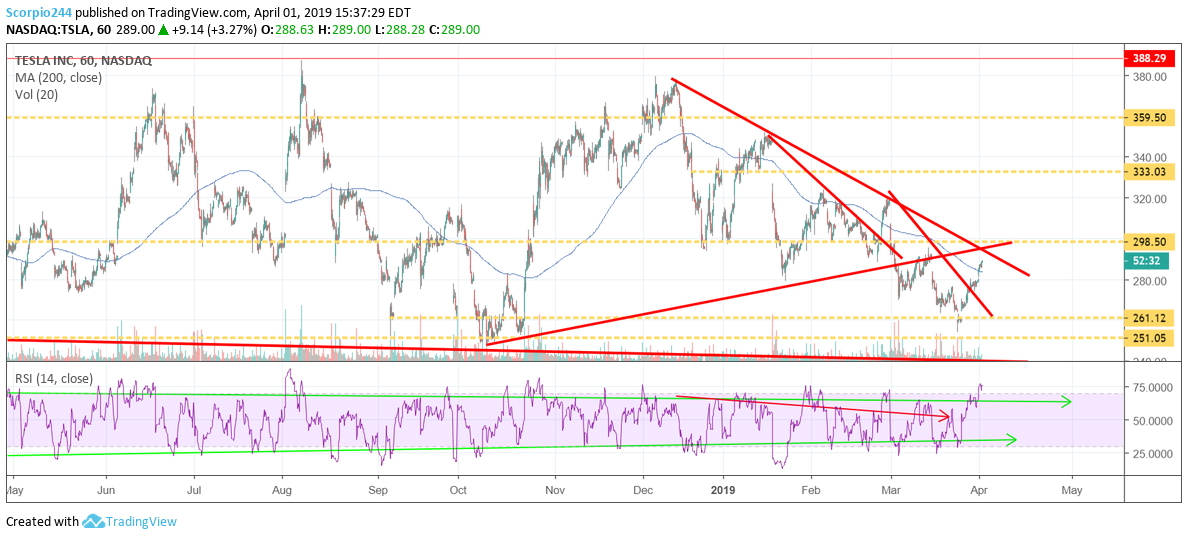Click the 25.0000 RSI axis value
Image resolution: width=1188 pixels, height=539 pixels.
tap(1152, 453)
